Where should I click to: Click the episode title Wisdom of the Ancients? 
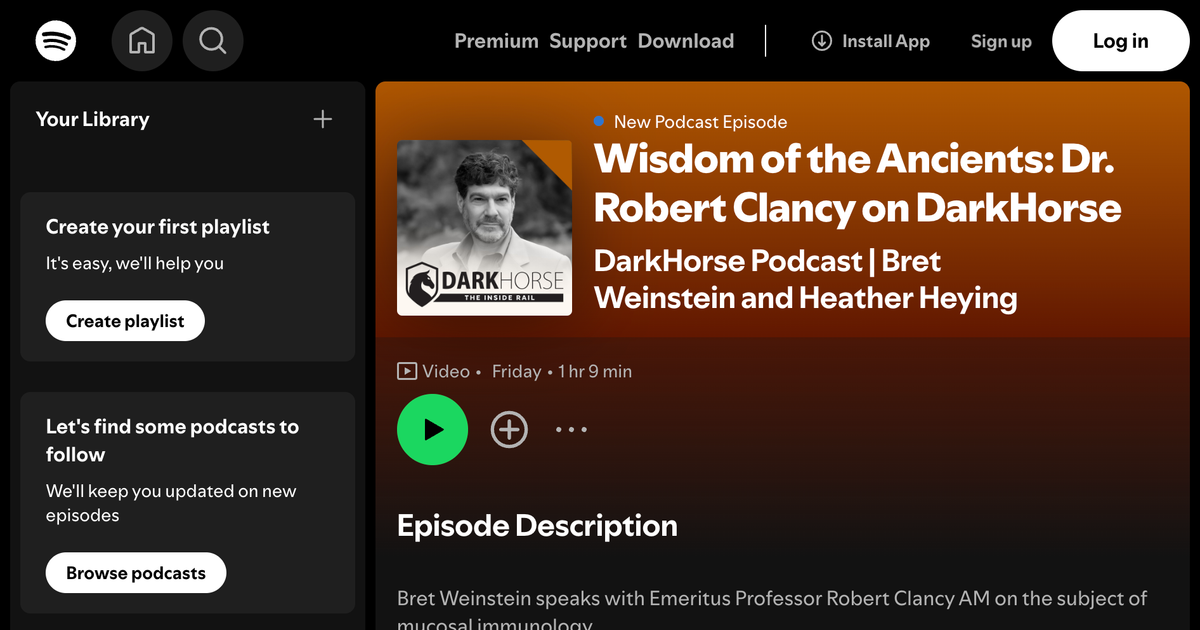click(x=857, y=183)
